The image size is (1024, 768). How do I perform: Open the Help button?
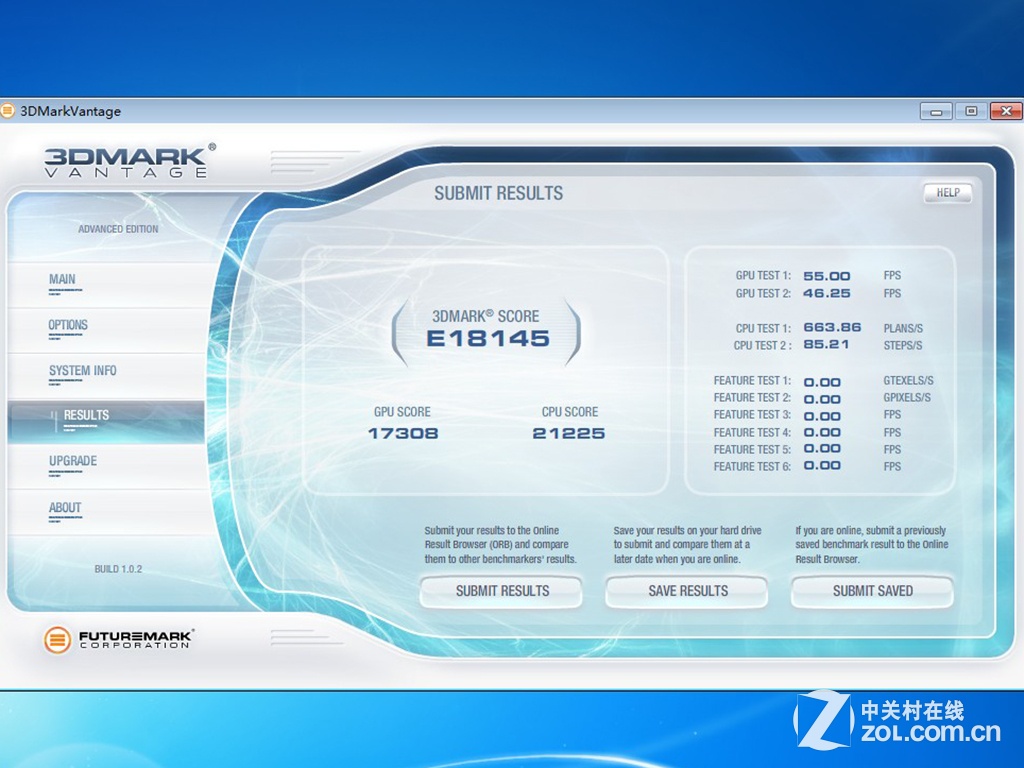(x=947, y=193)
